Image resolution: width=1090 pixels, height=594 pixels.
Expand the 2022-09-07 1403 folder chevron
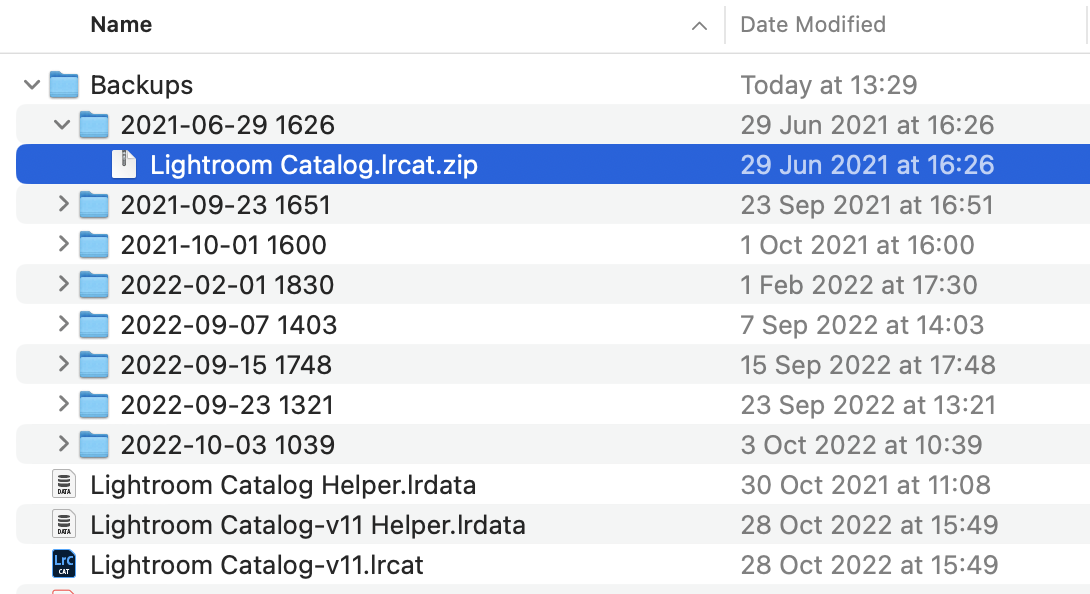click(x=63, y=324)
